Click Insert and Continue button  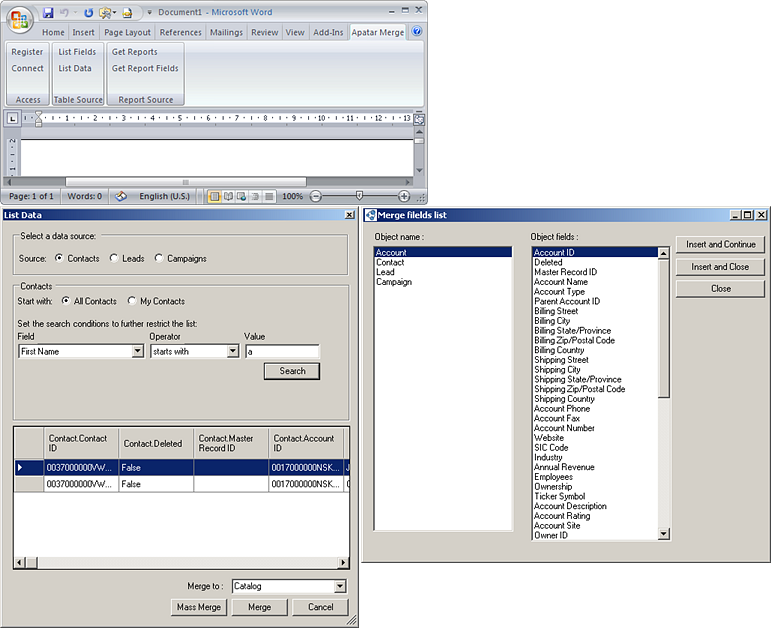coord(720,245)
